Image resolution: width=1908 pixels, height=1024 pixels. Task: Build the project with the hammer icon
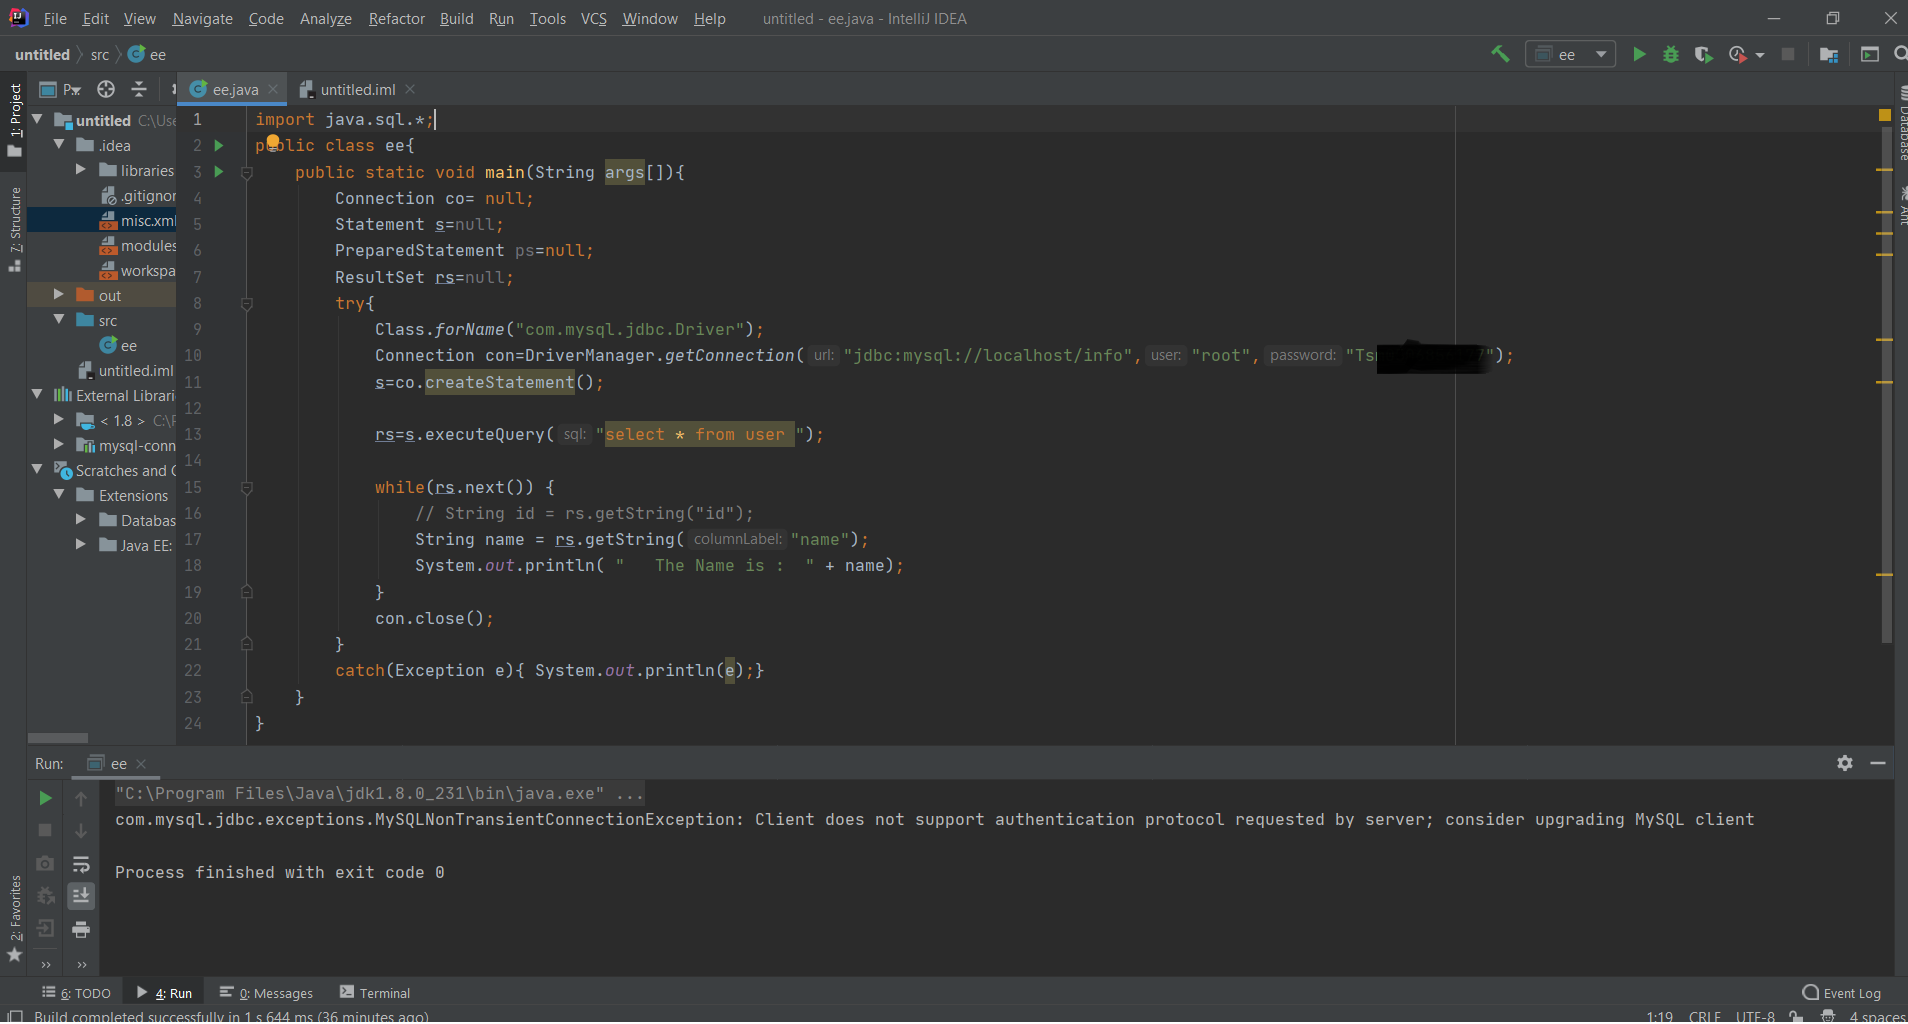pyautogui.click(x=1500, y=54)
